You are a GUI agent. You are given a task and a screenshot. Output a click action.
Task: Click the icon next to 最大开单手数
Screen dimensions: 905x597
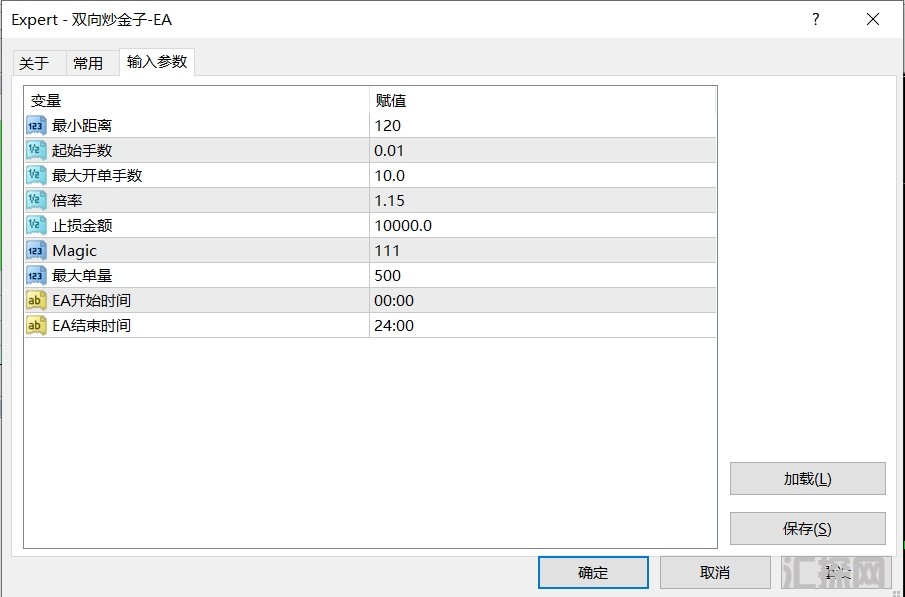coord(36,175)
